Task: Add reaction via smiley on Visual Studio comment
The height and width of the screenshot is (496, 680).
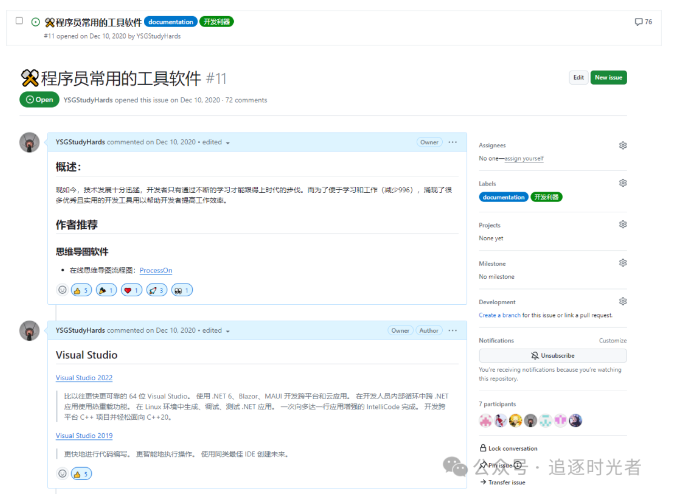Action: 62,473
